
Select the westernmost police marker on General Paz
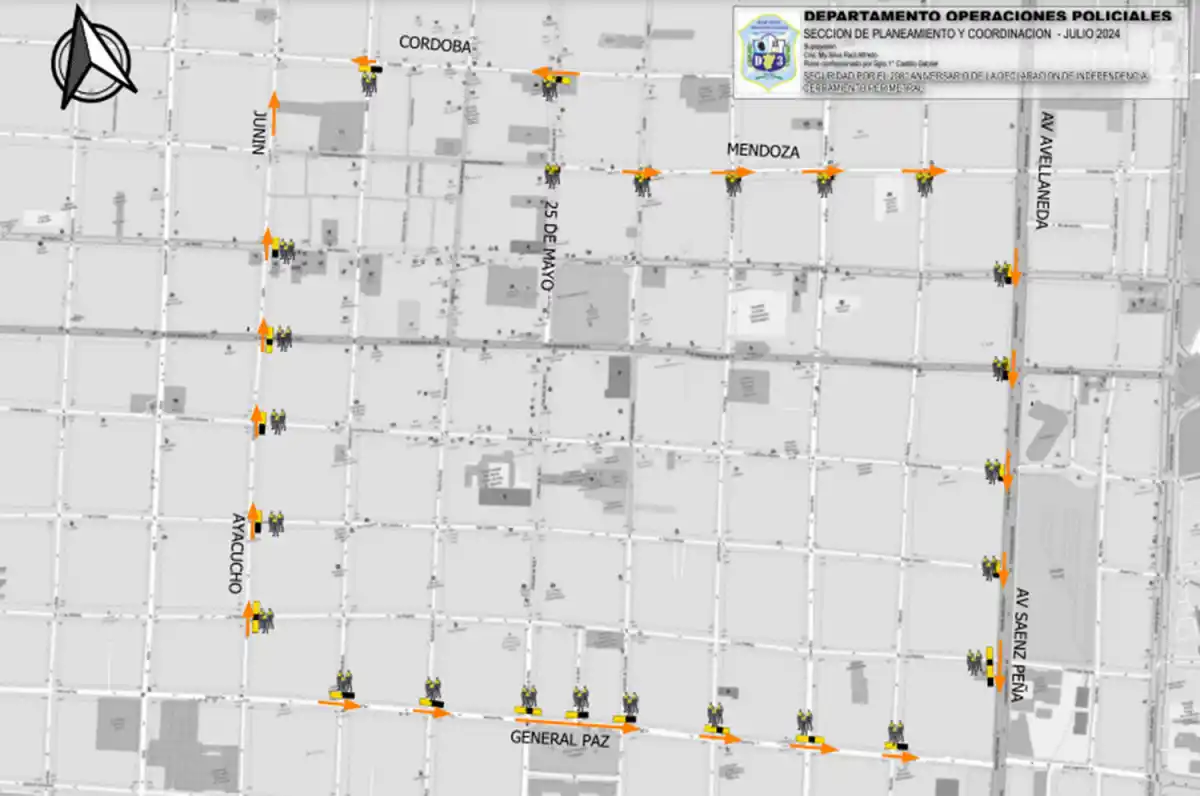345,684
